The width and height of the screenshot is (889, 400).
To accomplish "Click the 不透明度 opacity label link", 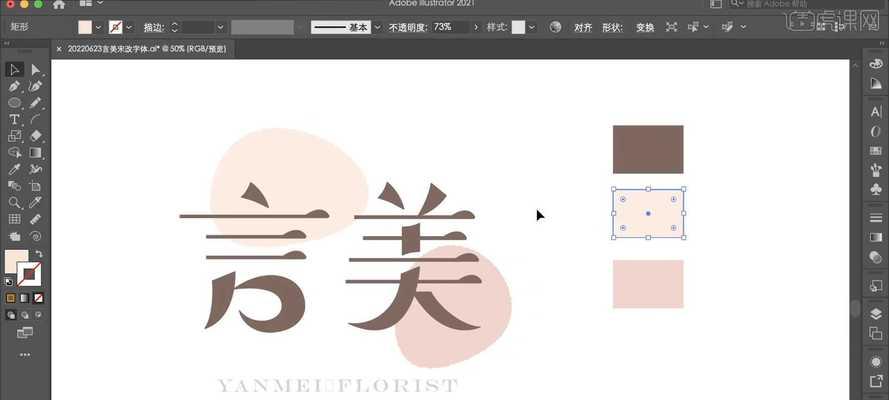I will (x=408, y=27).
